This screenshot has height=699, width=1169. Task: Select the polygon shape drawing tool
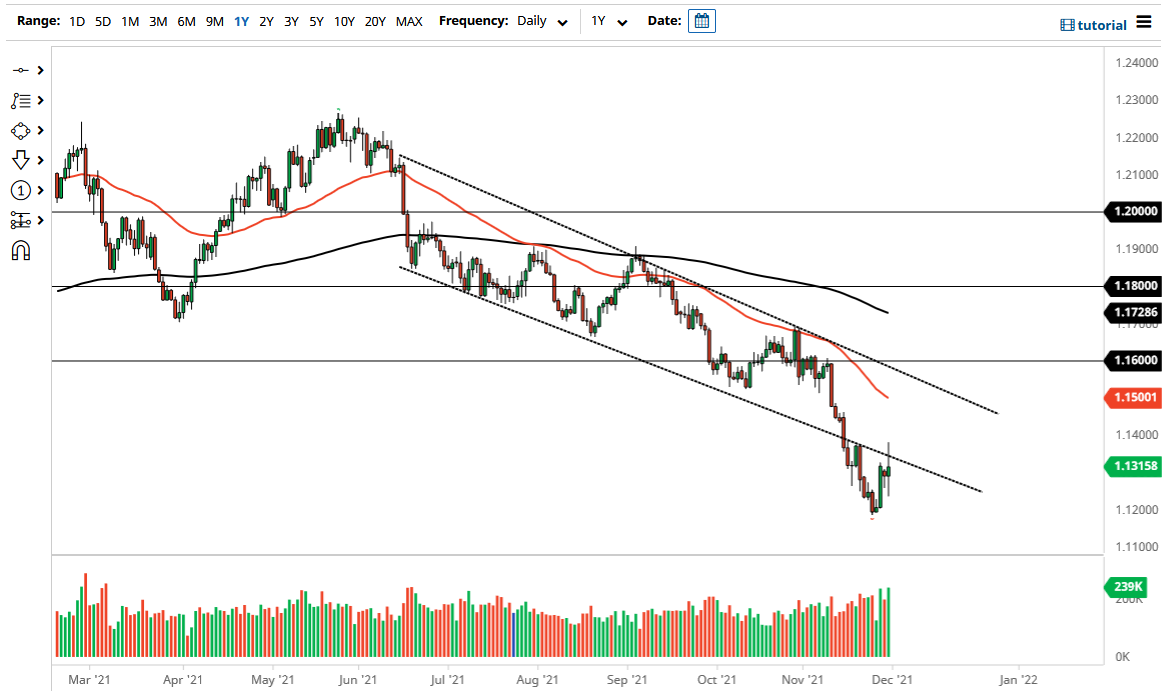click(x=22, y=130)
